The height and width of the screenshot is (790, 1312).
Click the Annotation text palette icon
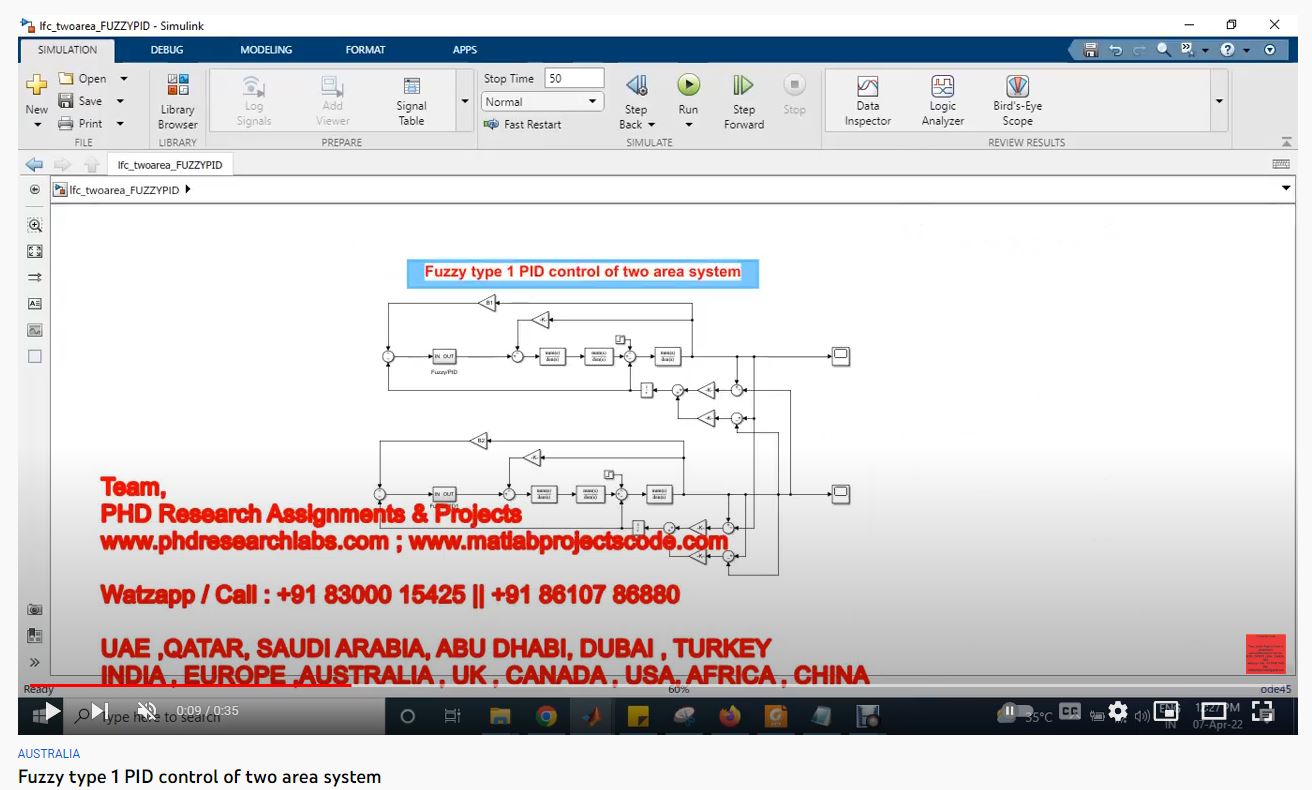point(35,304)
